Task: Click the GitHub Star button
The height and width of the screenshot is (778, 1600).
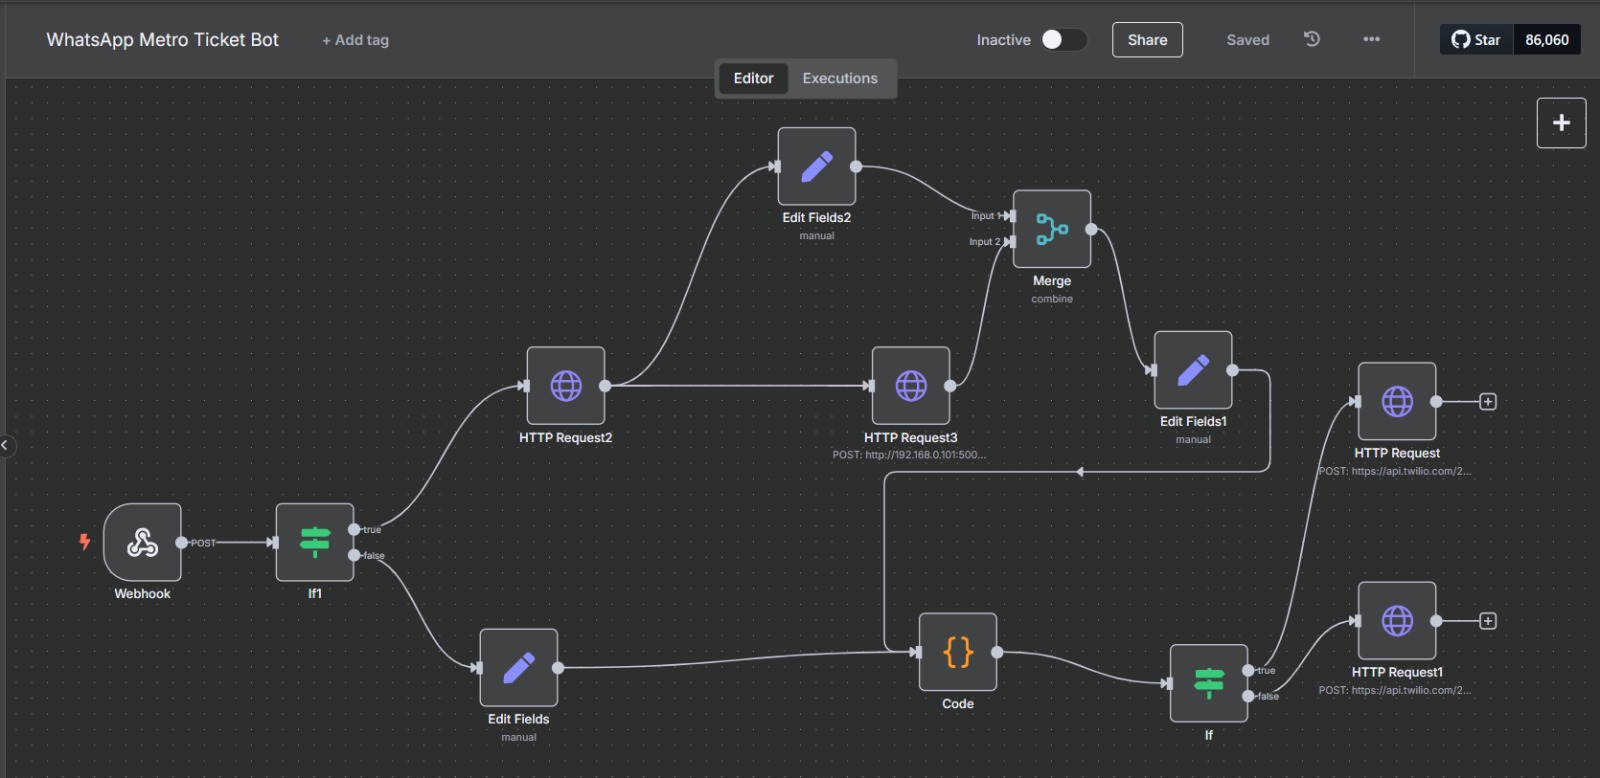Action: click(x=1476, y=40)
